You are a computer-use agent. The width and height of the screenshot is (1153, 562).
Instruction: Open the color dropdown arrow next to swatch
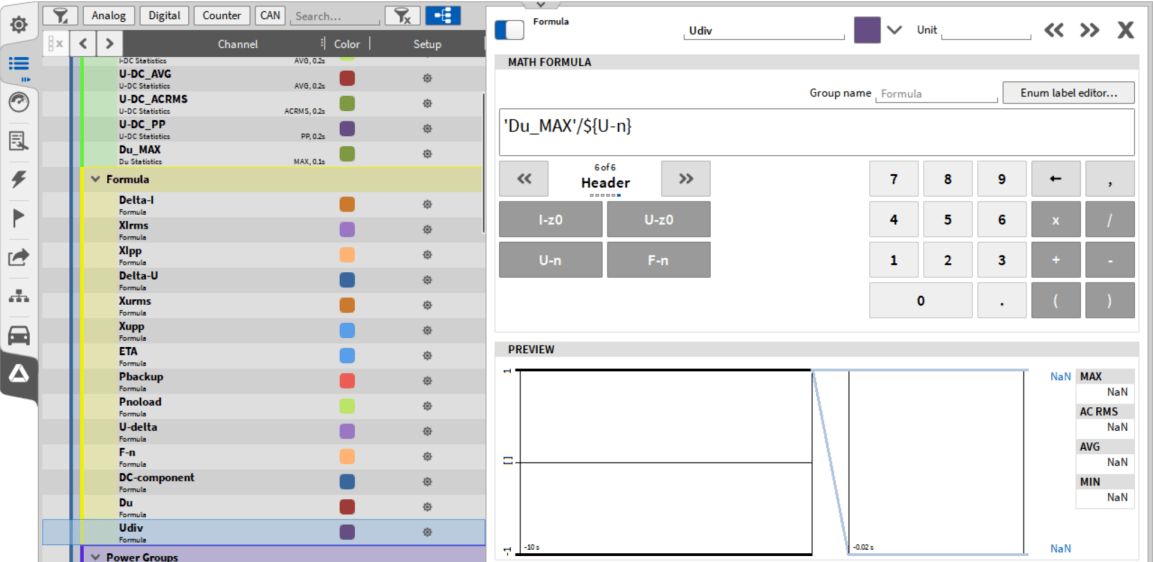click(894, 30)
